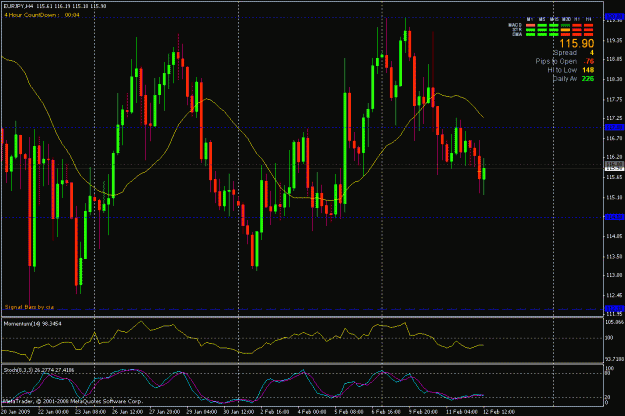The image size is (625, 416).
Task: Click the 'Pips to Open' label
Action: (556, 61)
